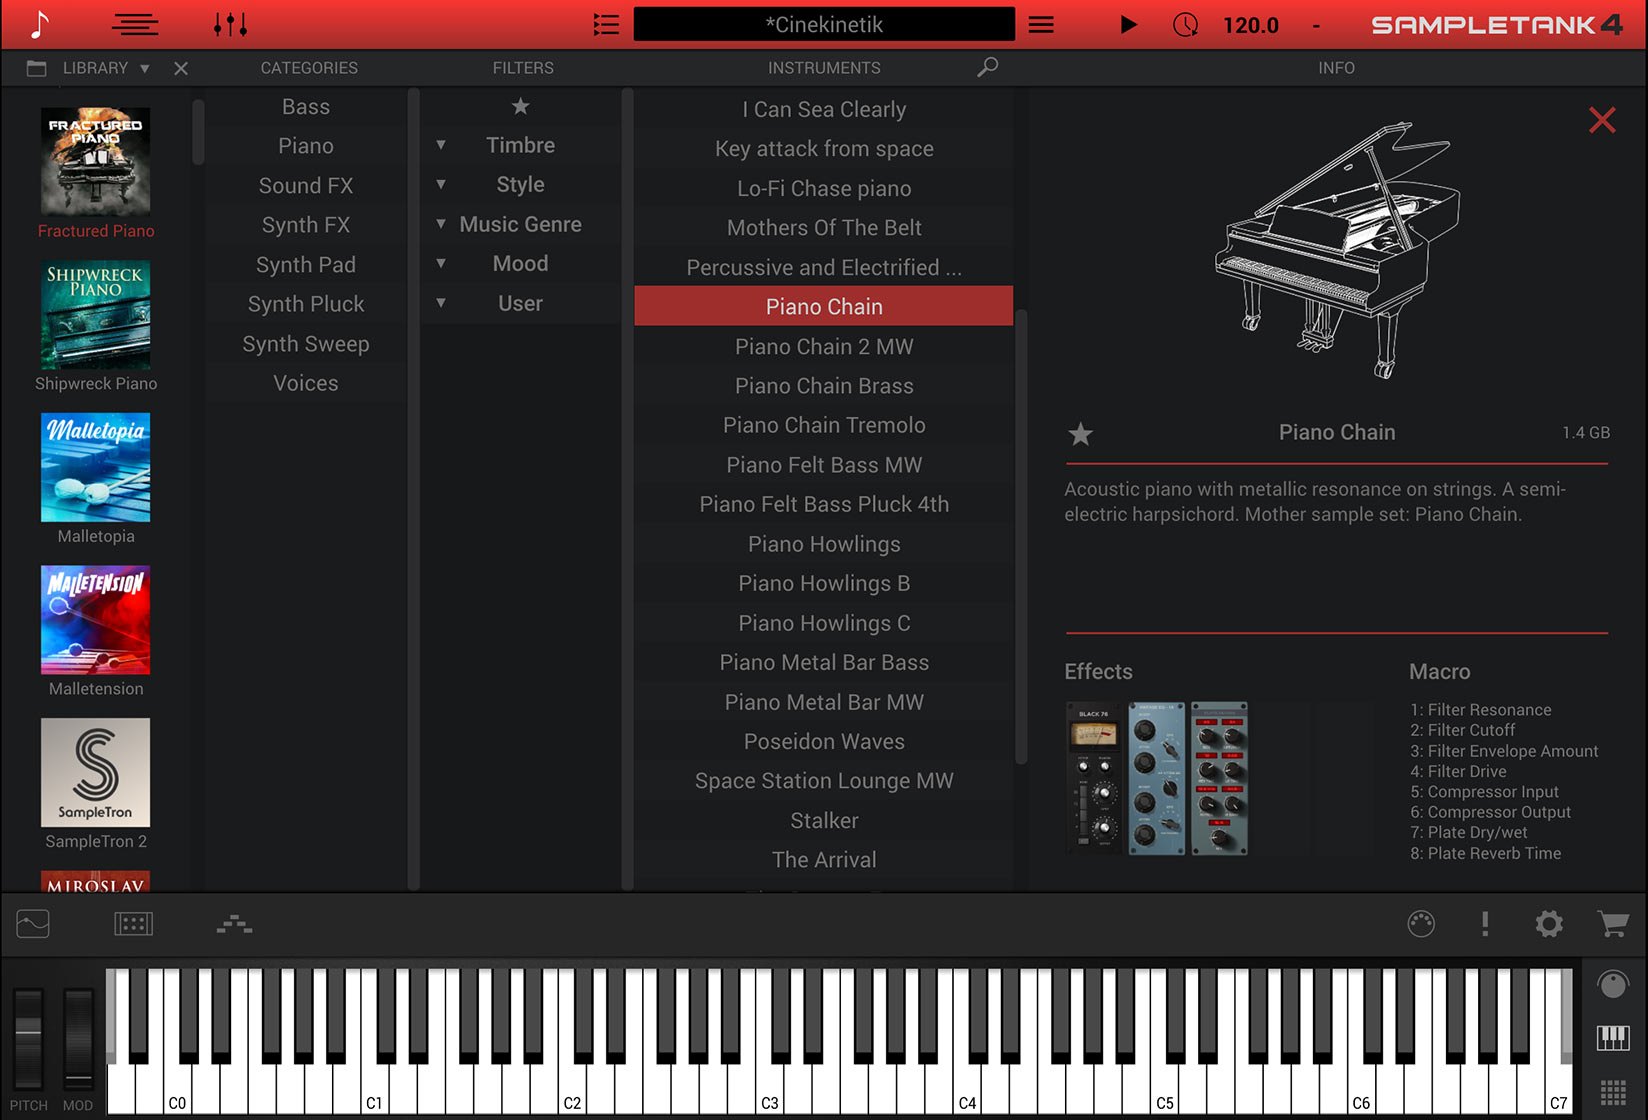The height and width of the screenshot is (1120, 1648).
Task: Select the Piano Howlings instrument
Action: pos(823,544)
